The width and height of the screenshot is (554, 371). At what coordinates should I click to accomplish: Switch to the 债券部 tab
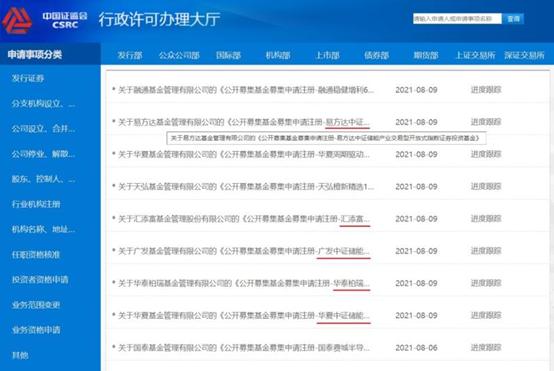pyautogui.click(x=377, y=55)
